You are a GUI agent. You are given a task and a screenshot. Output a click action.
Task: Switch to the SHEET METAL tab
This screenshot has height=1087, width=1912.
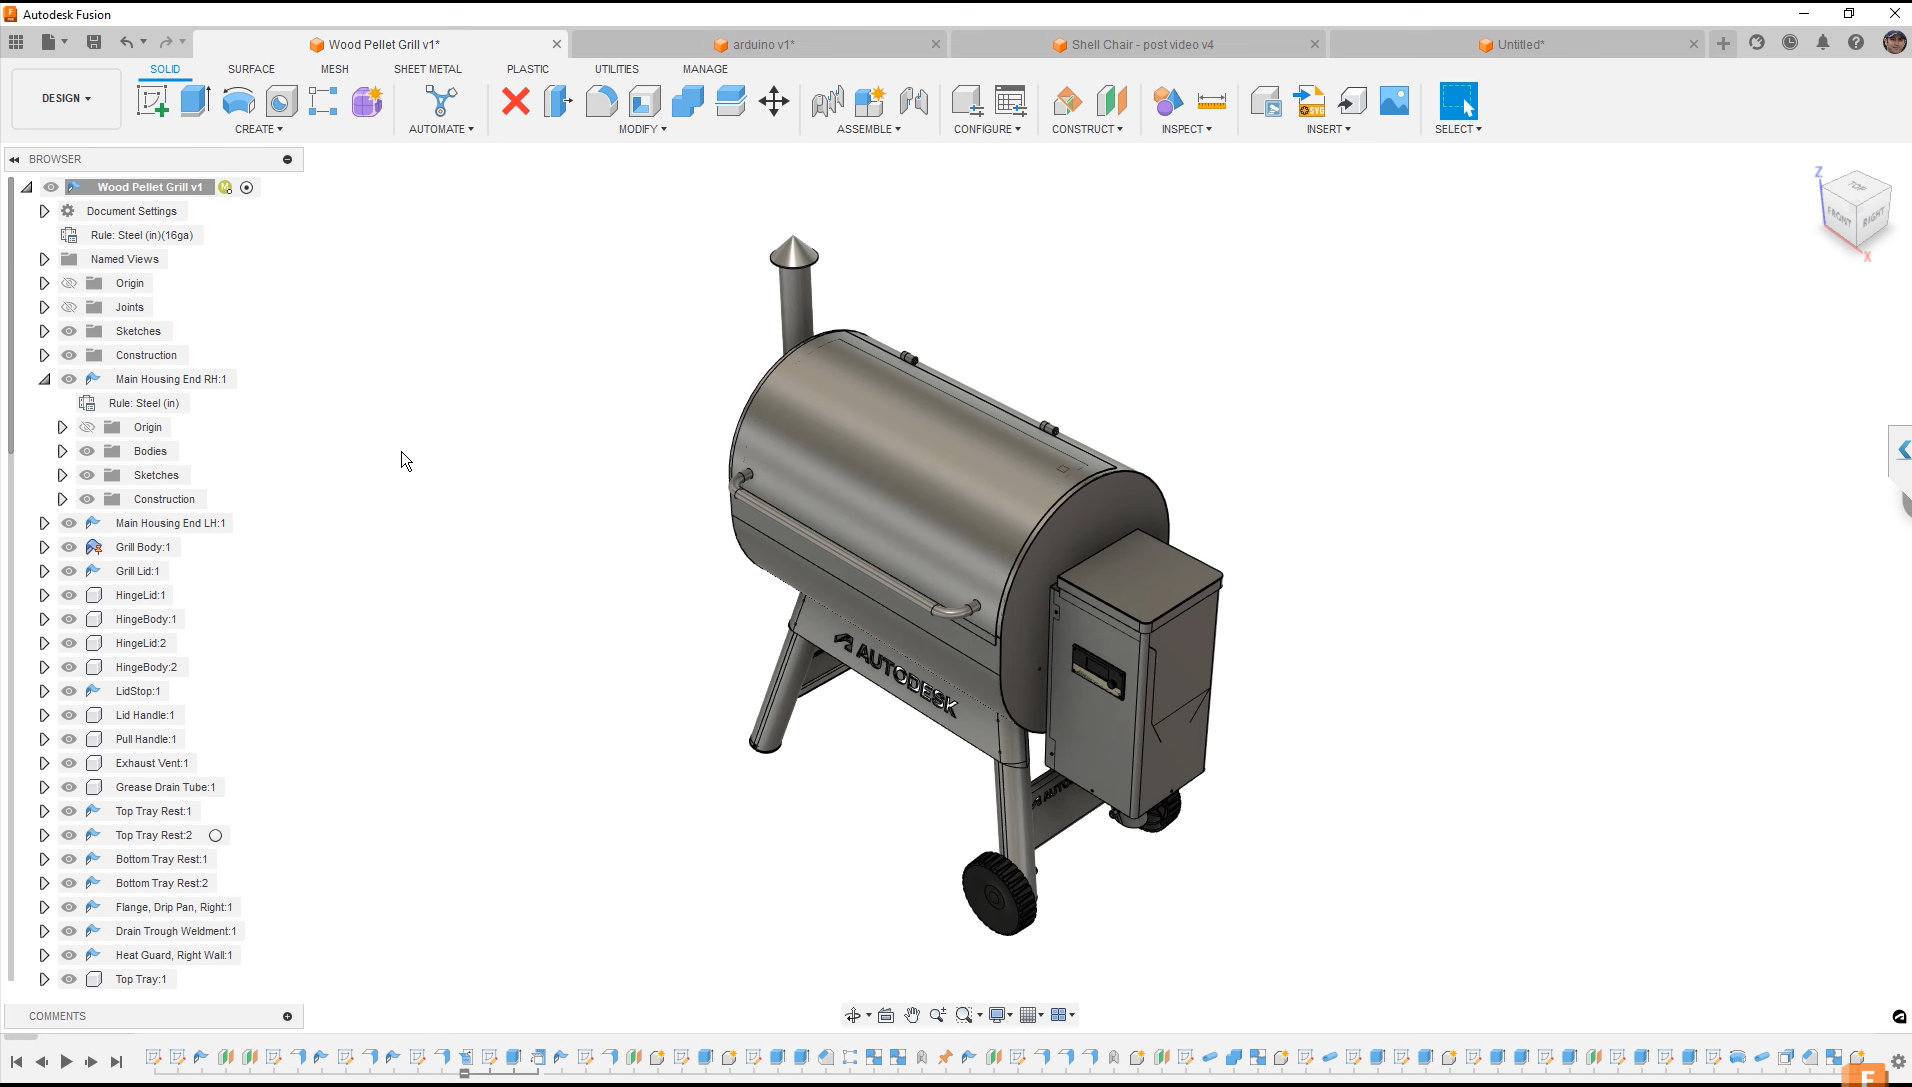coord(428,69)
